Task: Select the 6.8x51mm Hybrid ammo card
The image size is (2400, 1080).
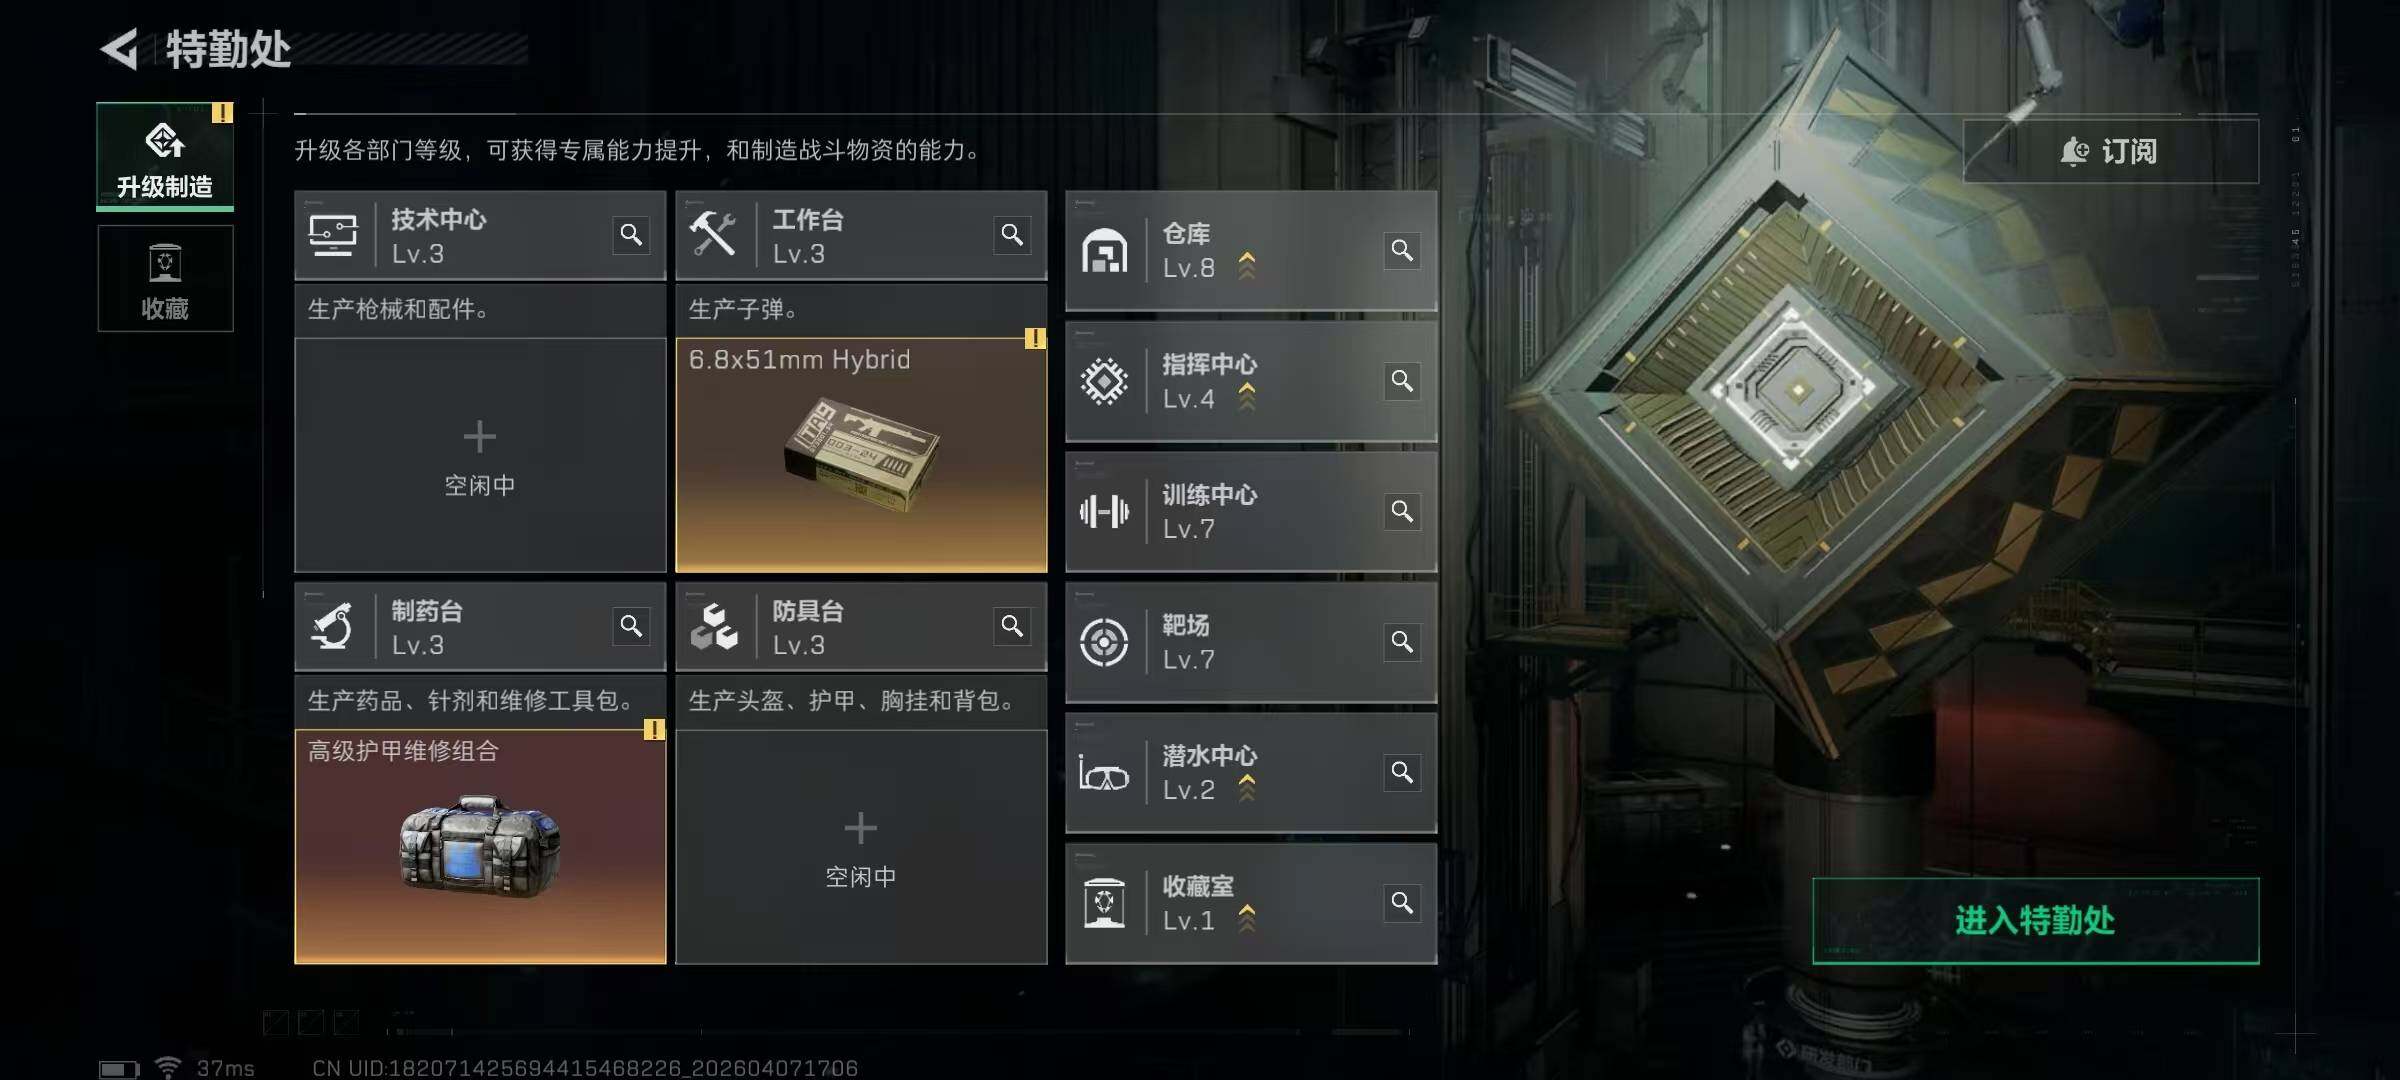Action: click(x=861, y=455)
